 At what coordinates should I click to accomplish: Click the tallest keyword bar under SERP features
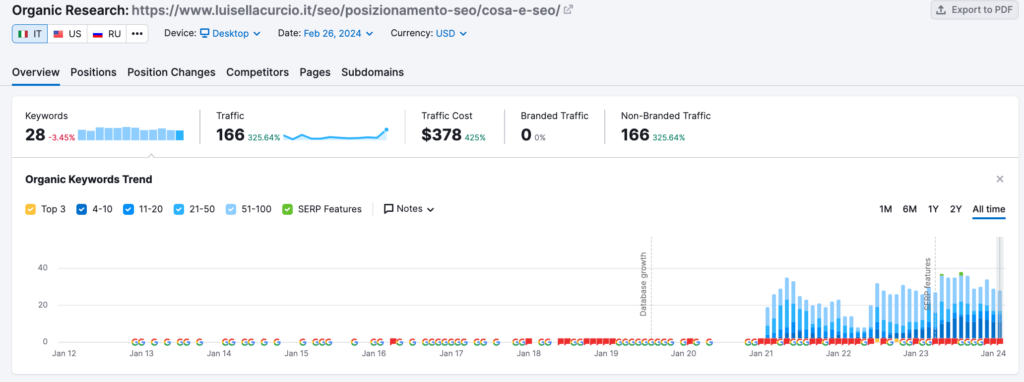pyautogui.click(x=961, y=306)
